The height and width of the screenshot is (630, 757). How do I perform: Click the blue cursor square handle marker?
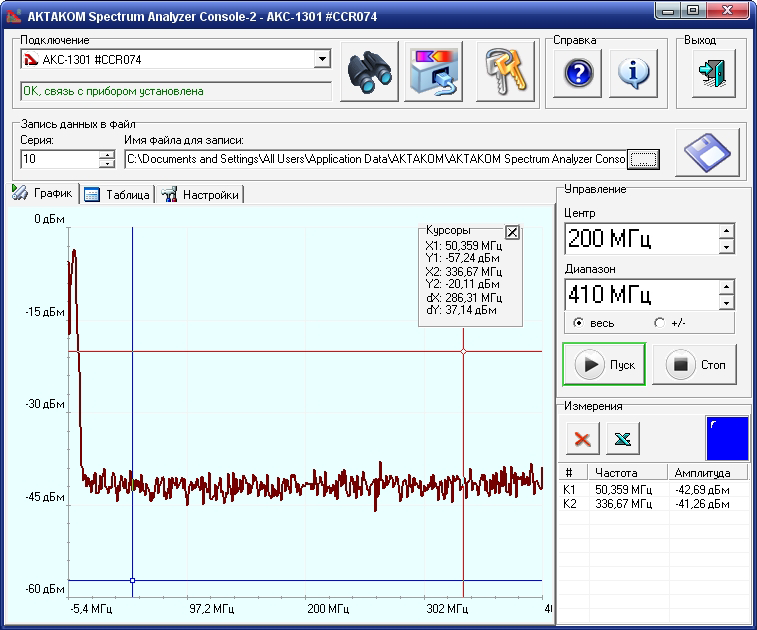[x=132, y=580]
